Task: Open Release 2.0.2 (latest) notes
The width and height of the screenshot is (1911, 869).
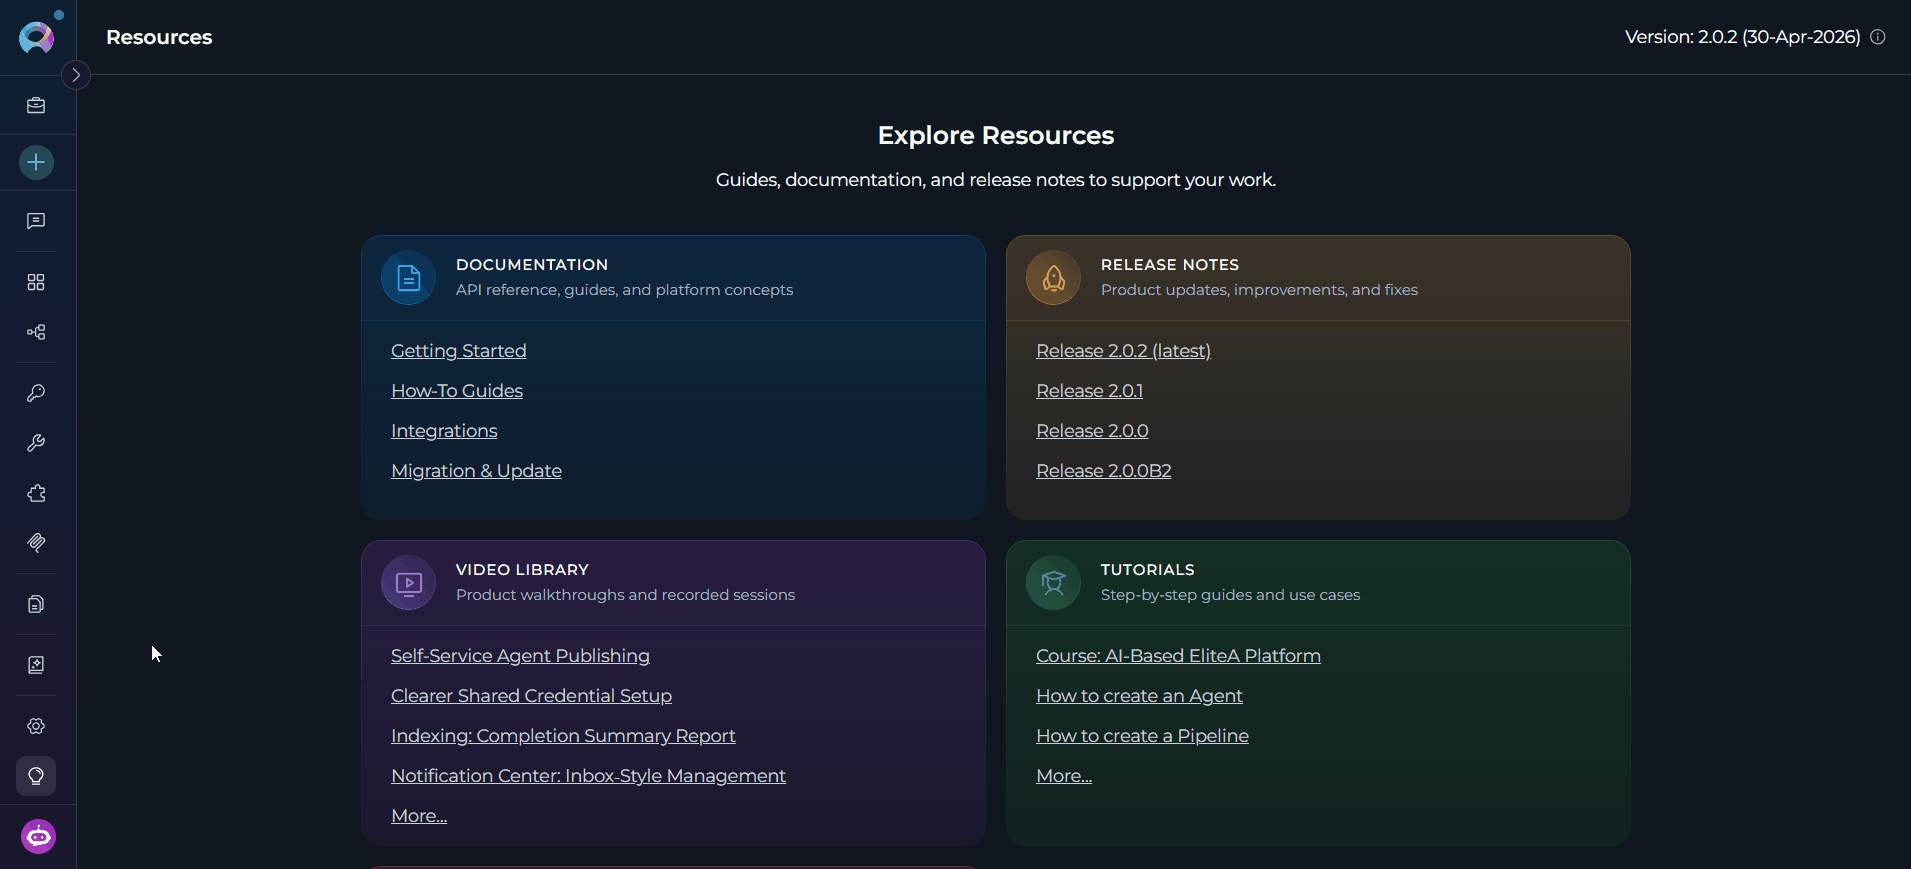Action: 1123,351
